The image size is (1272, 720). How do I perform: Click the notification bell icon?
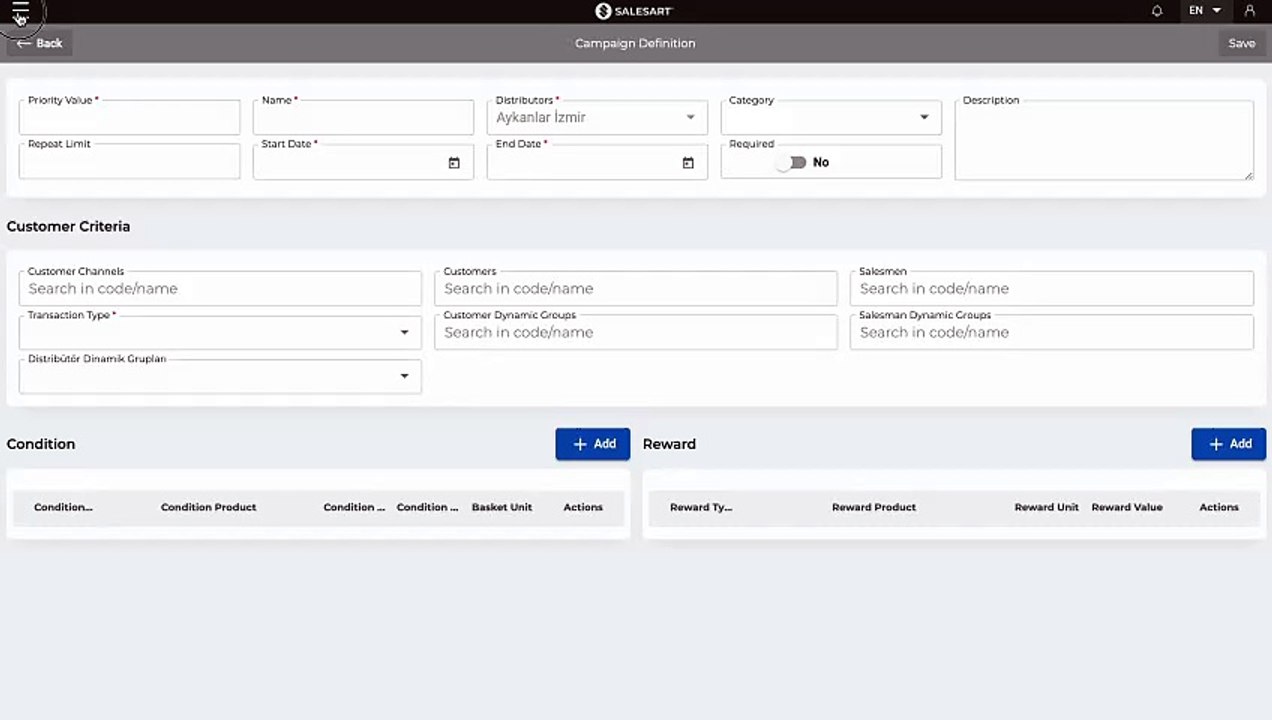pyautogui.click(x=1157, y=11)
